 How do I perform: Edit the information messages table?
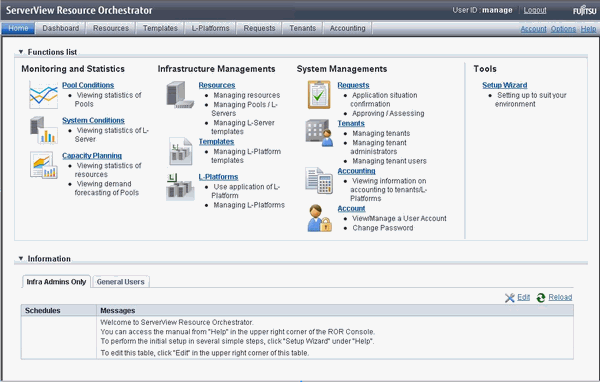click(523, 297)
